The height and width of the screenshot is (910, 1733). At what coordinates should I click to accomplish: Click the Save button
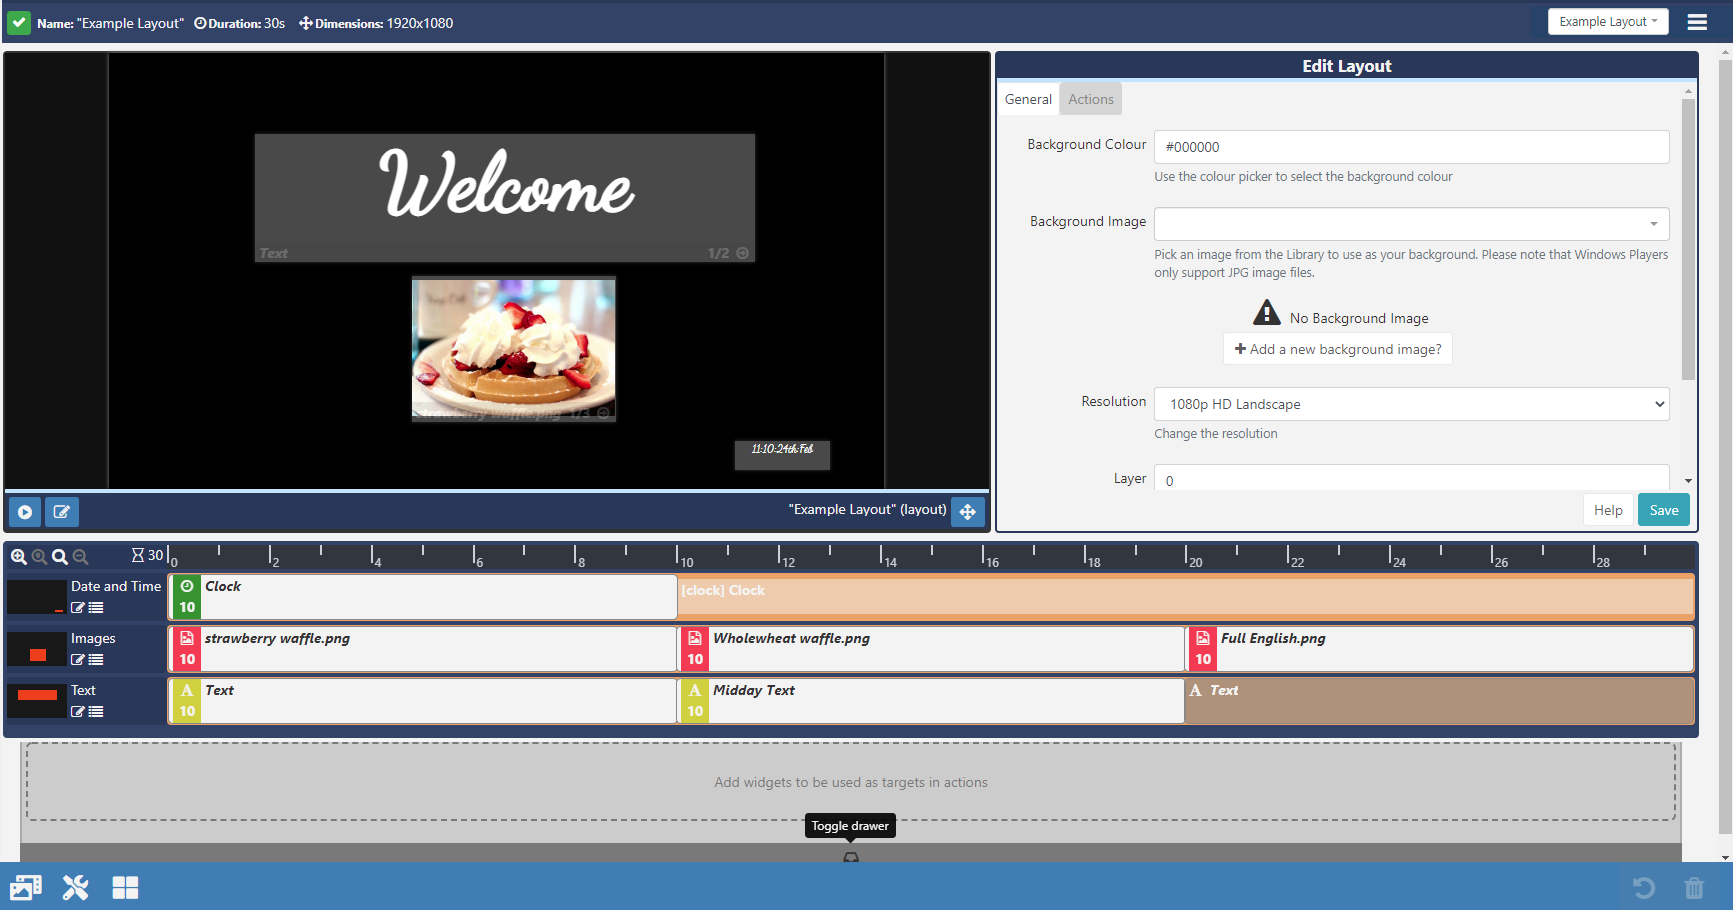point(1663,510)
